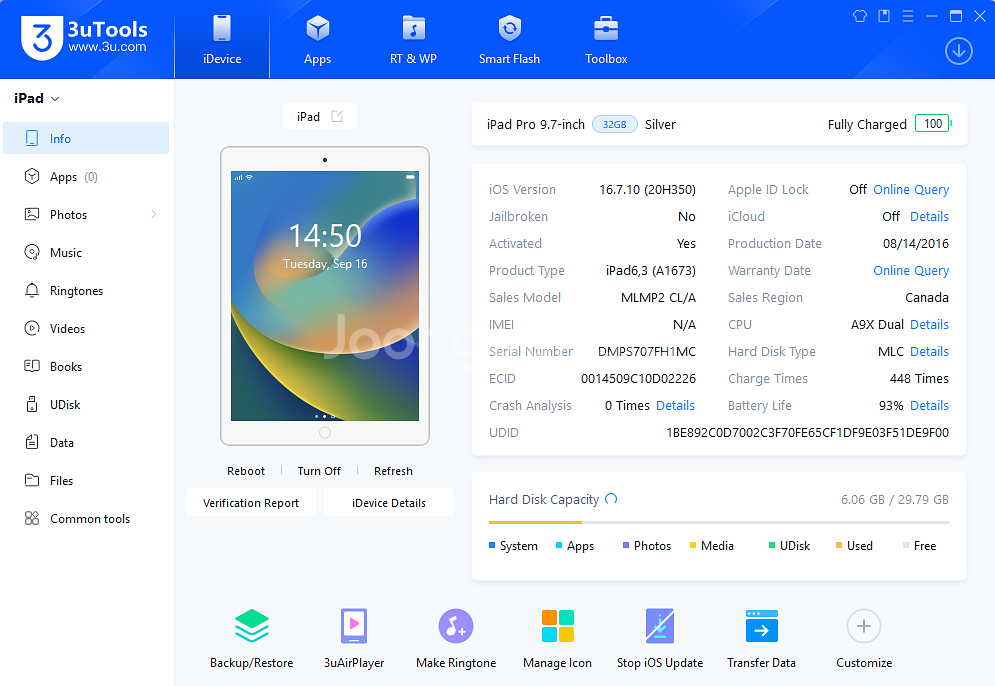This screenshot has width=995, height=686.
Task: Expand the Photos sidebar submenu arrow
Action: point(154,215)
